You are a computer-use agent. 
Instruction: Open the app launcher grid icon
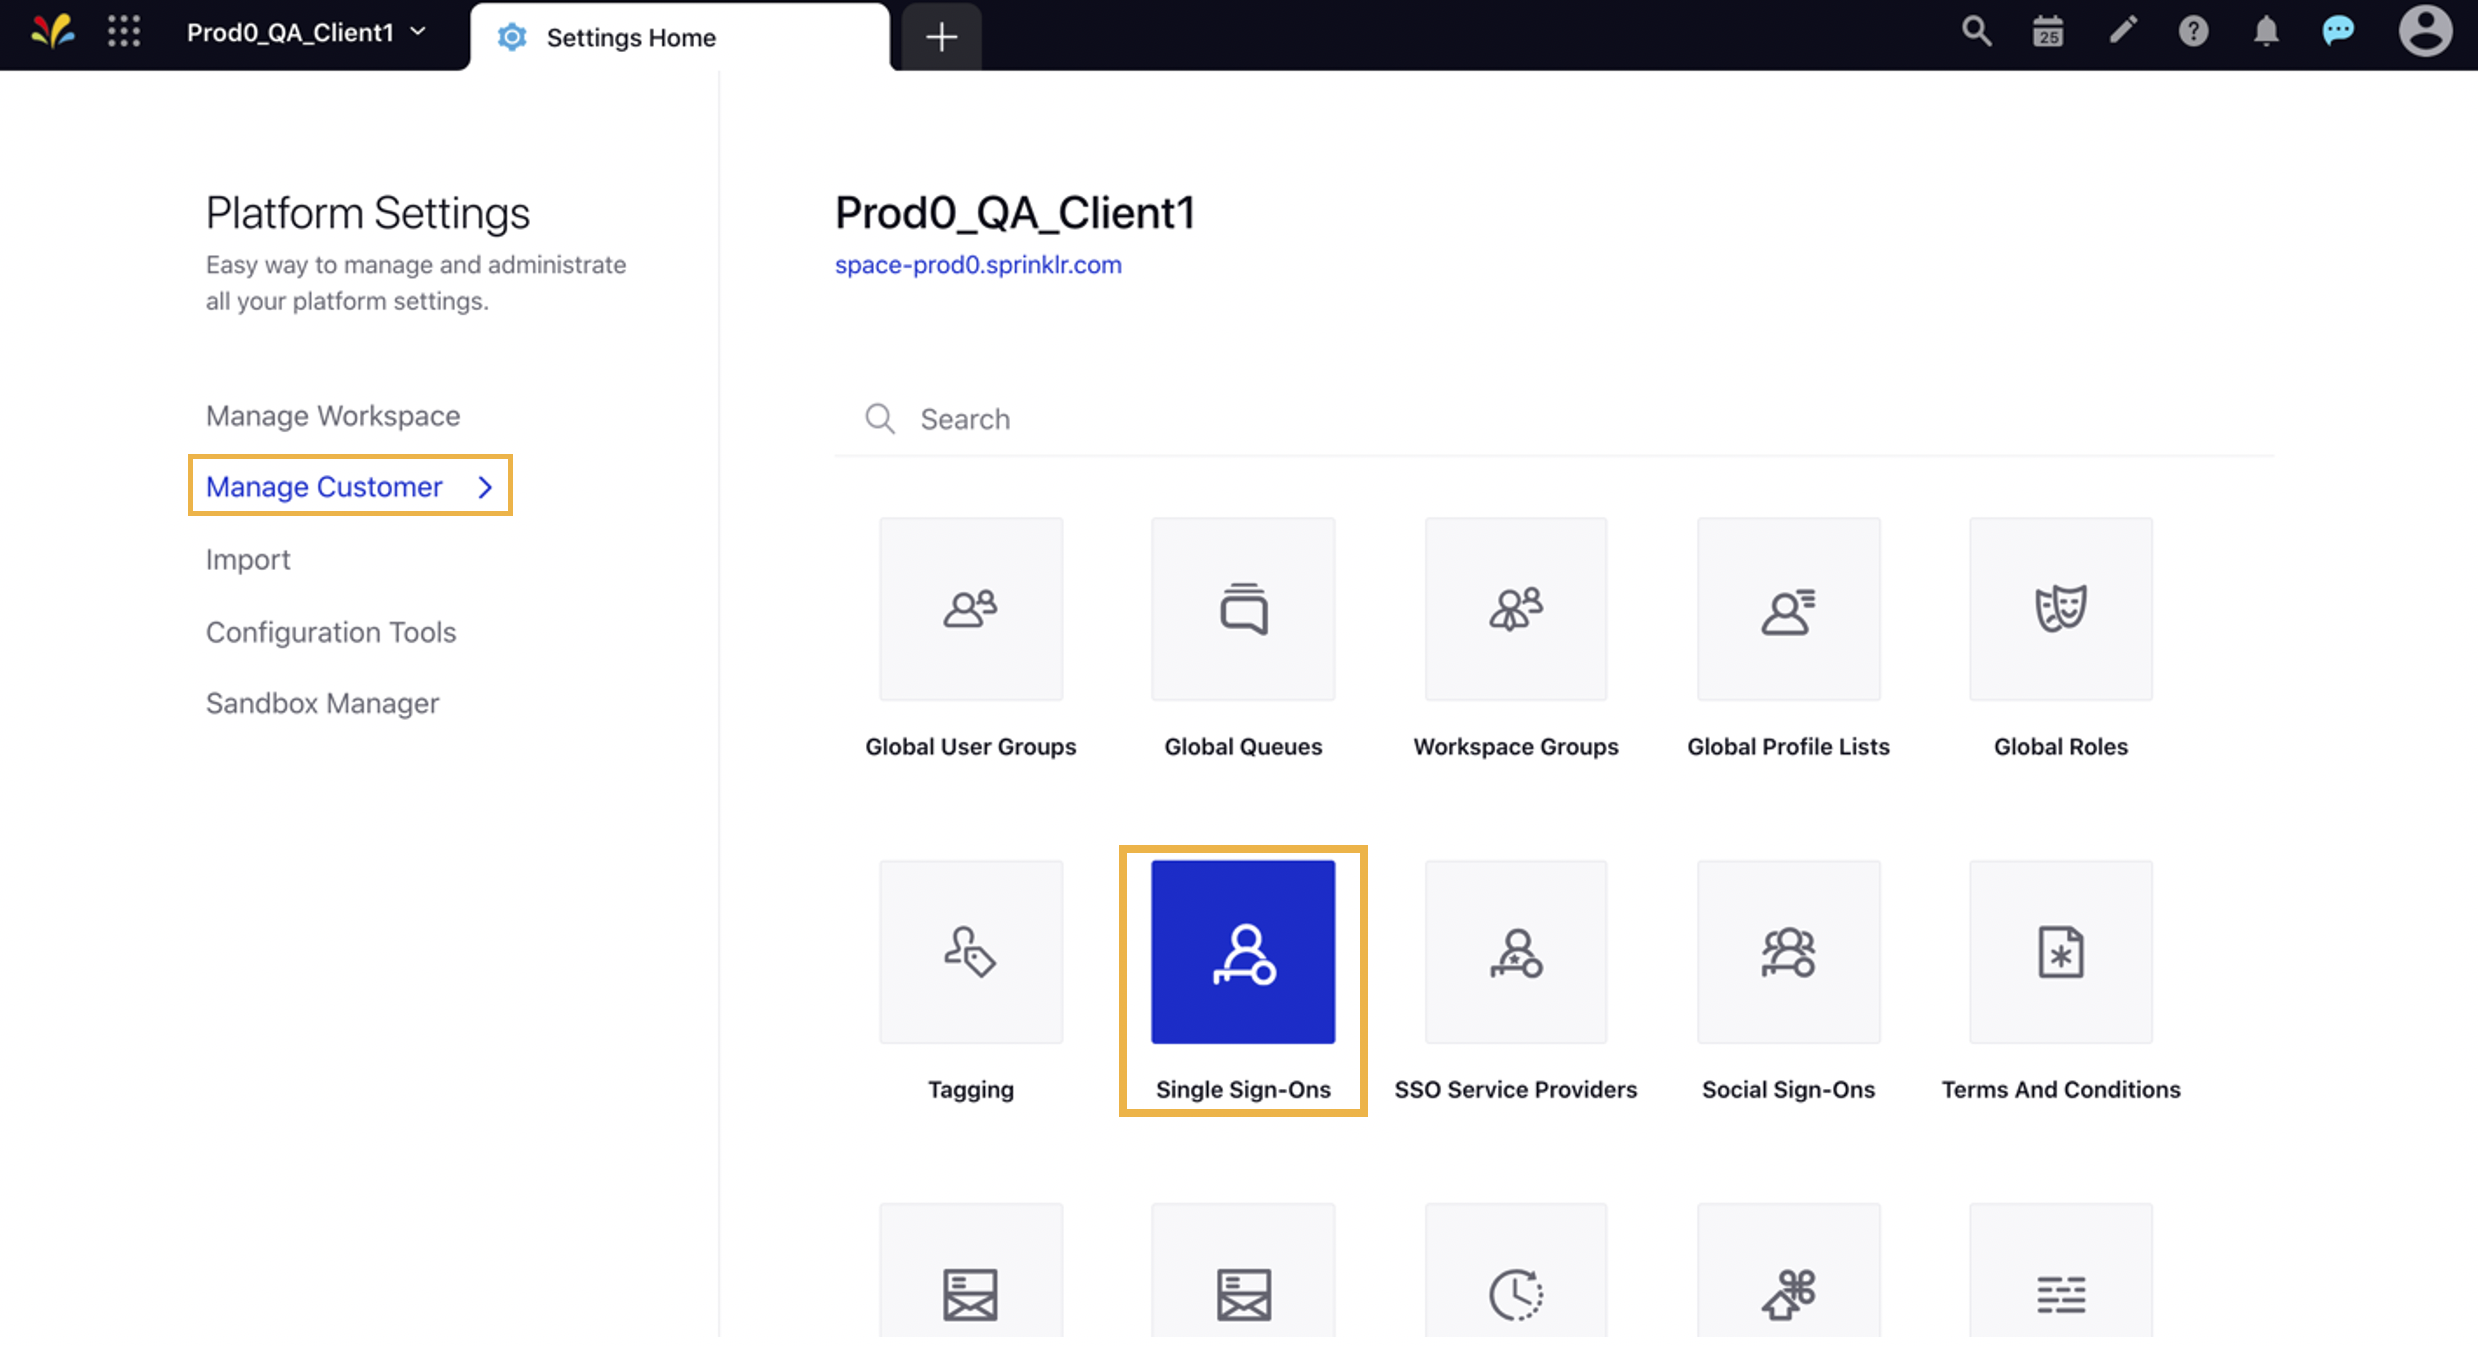[x=124, y=32]
